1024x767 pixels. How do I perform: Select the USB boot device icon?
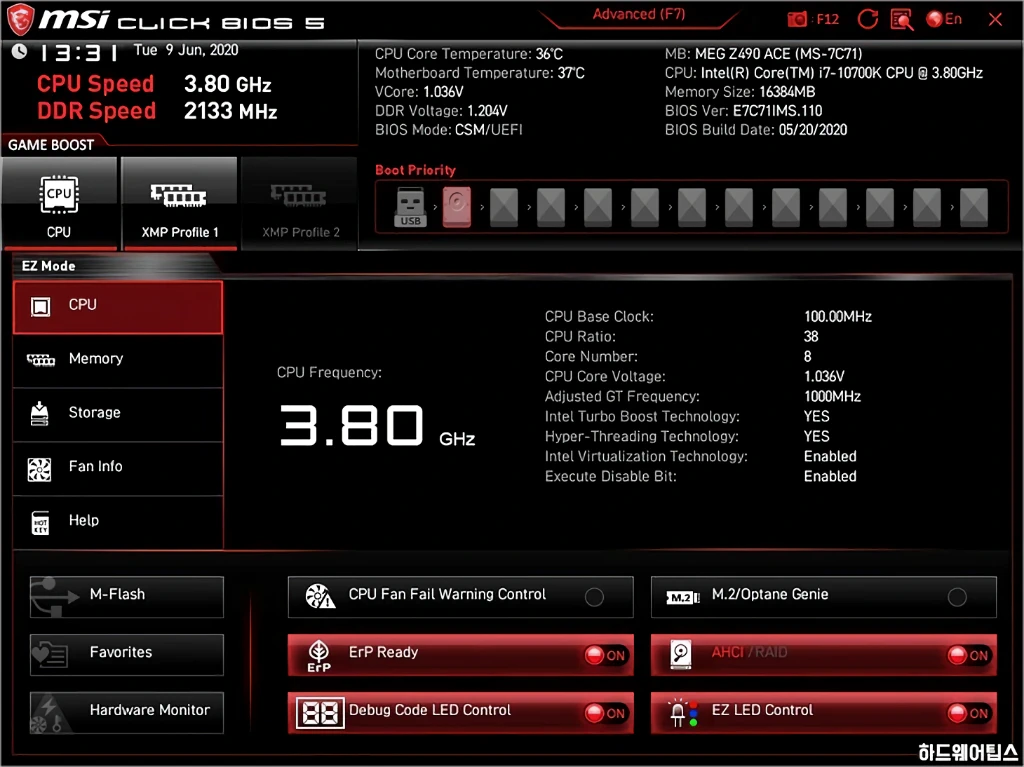coord(410,207)
